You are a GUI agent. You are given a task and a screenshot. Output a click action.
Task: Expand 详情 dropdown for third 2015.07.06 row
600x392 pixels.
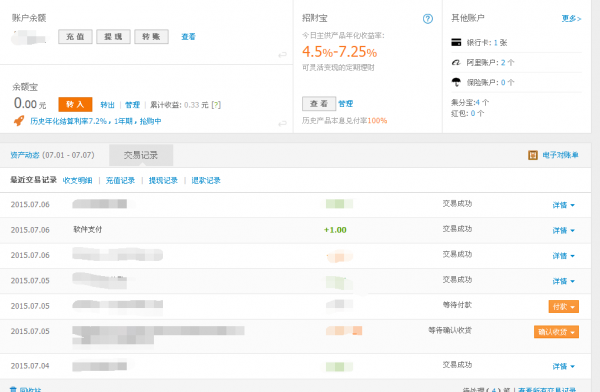pyautogui.click(x=563, y=256)
